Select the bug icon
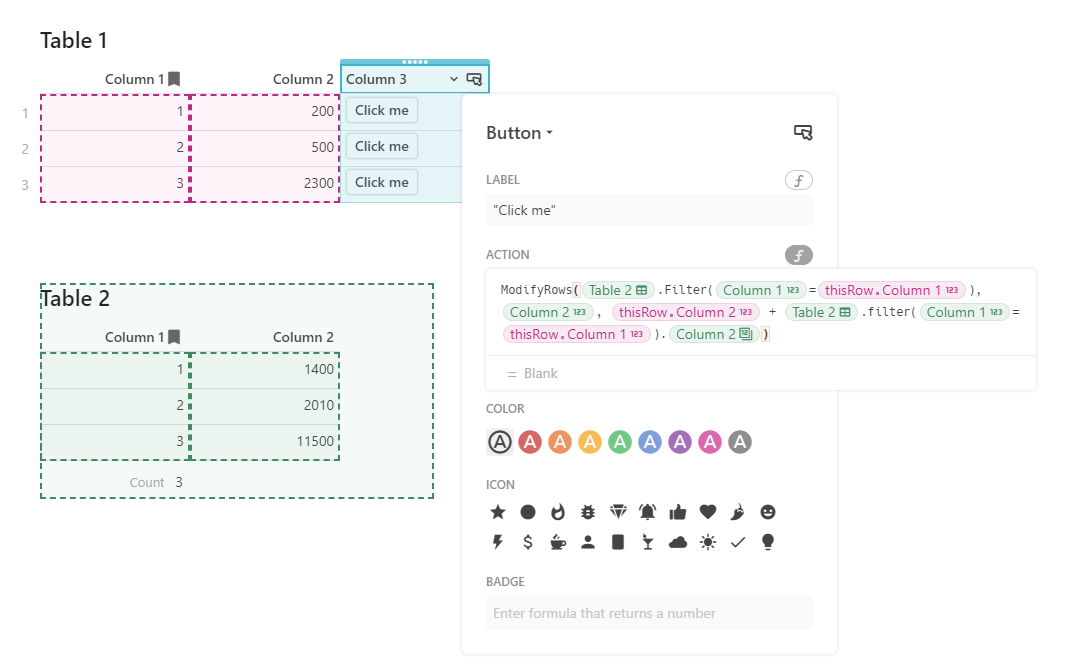The height and width of the screenshot is (670, 1078). tap(588, 512)
